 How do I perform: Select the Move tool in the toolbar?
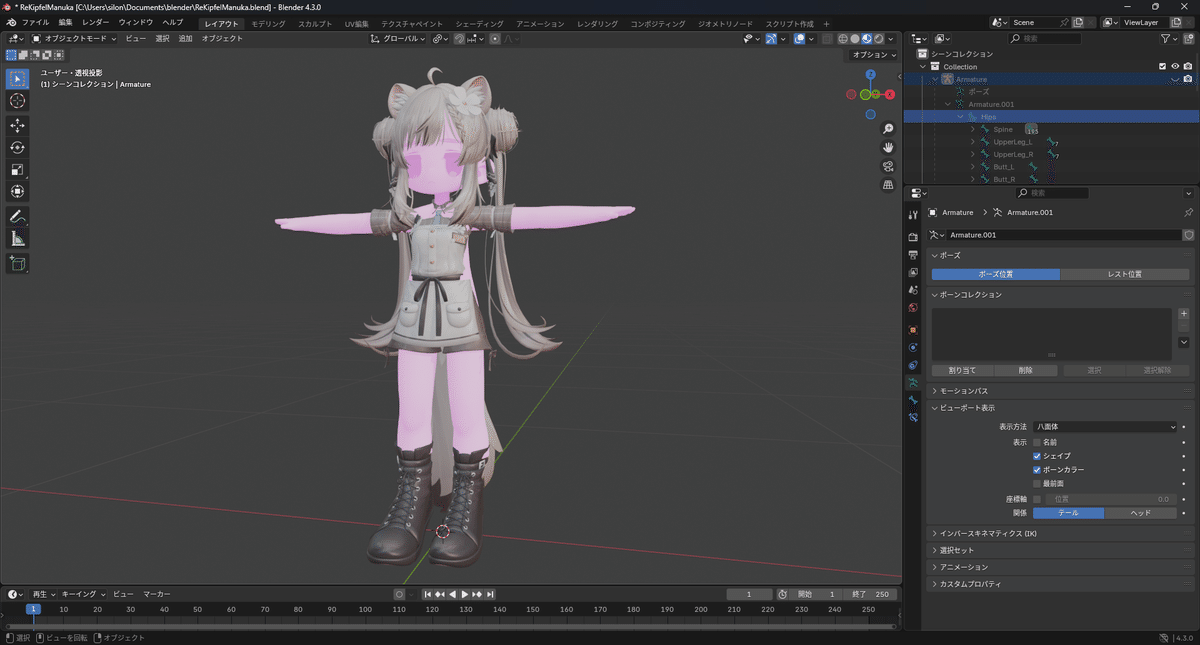pyautogui.click(x=16, y=126)
